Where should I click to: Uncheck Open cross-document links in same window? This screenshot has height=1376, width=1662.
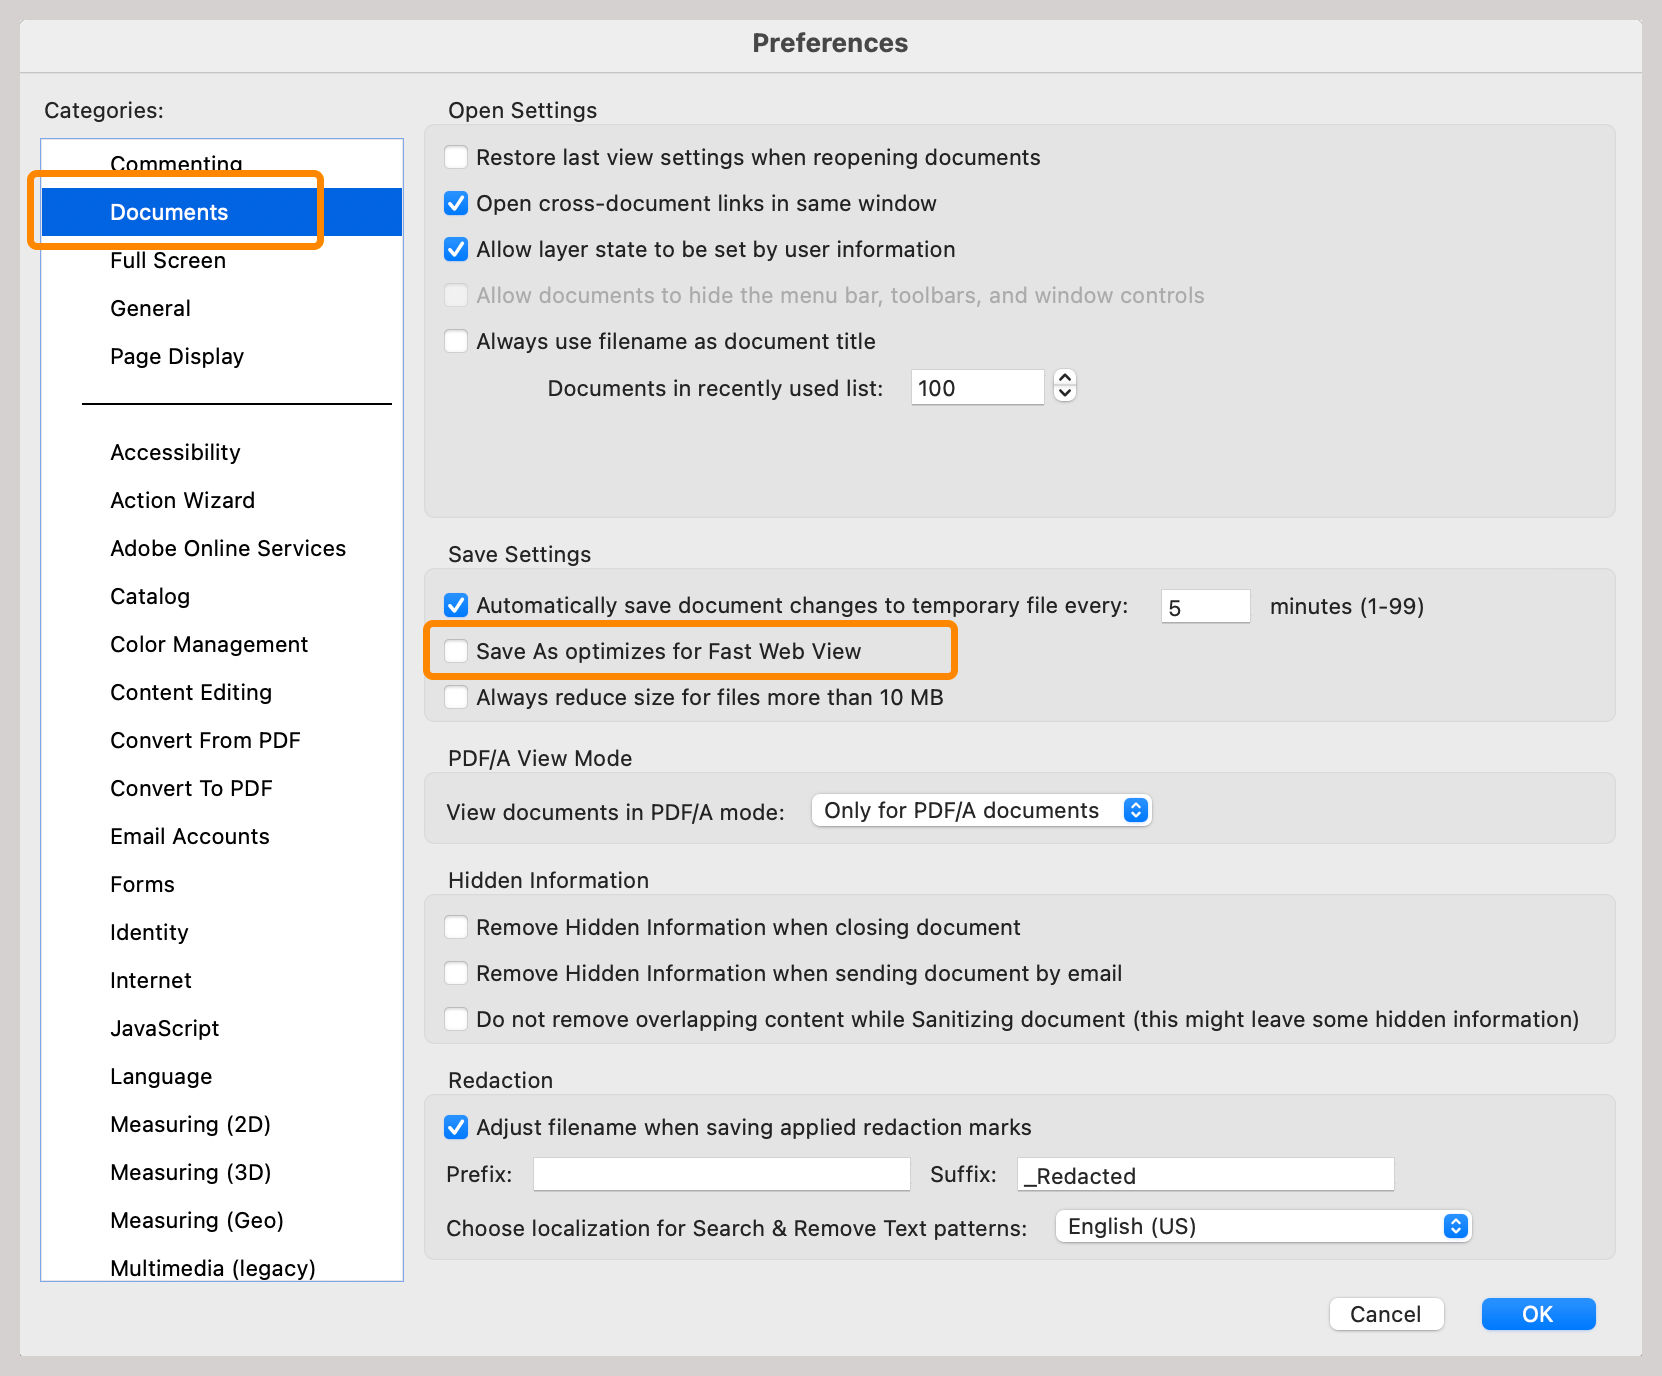point(456,203)
